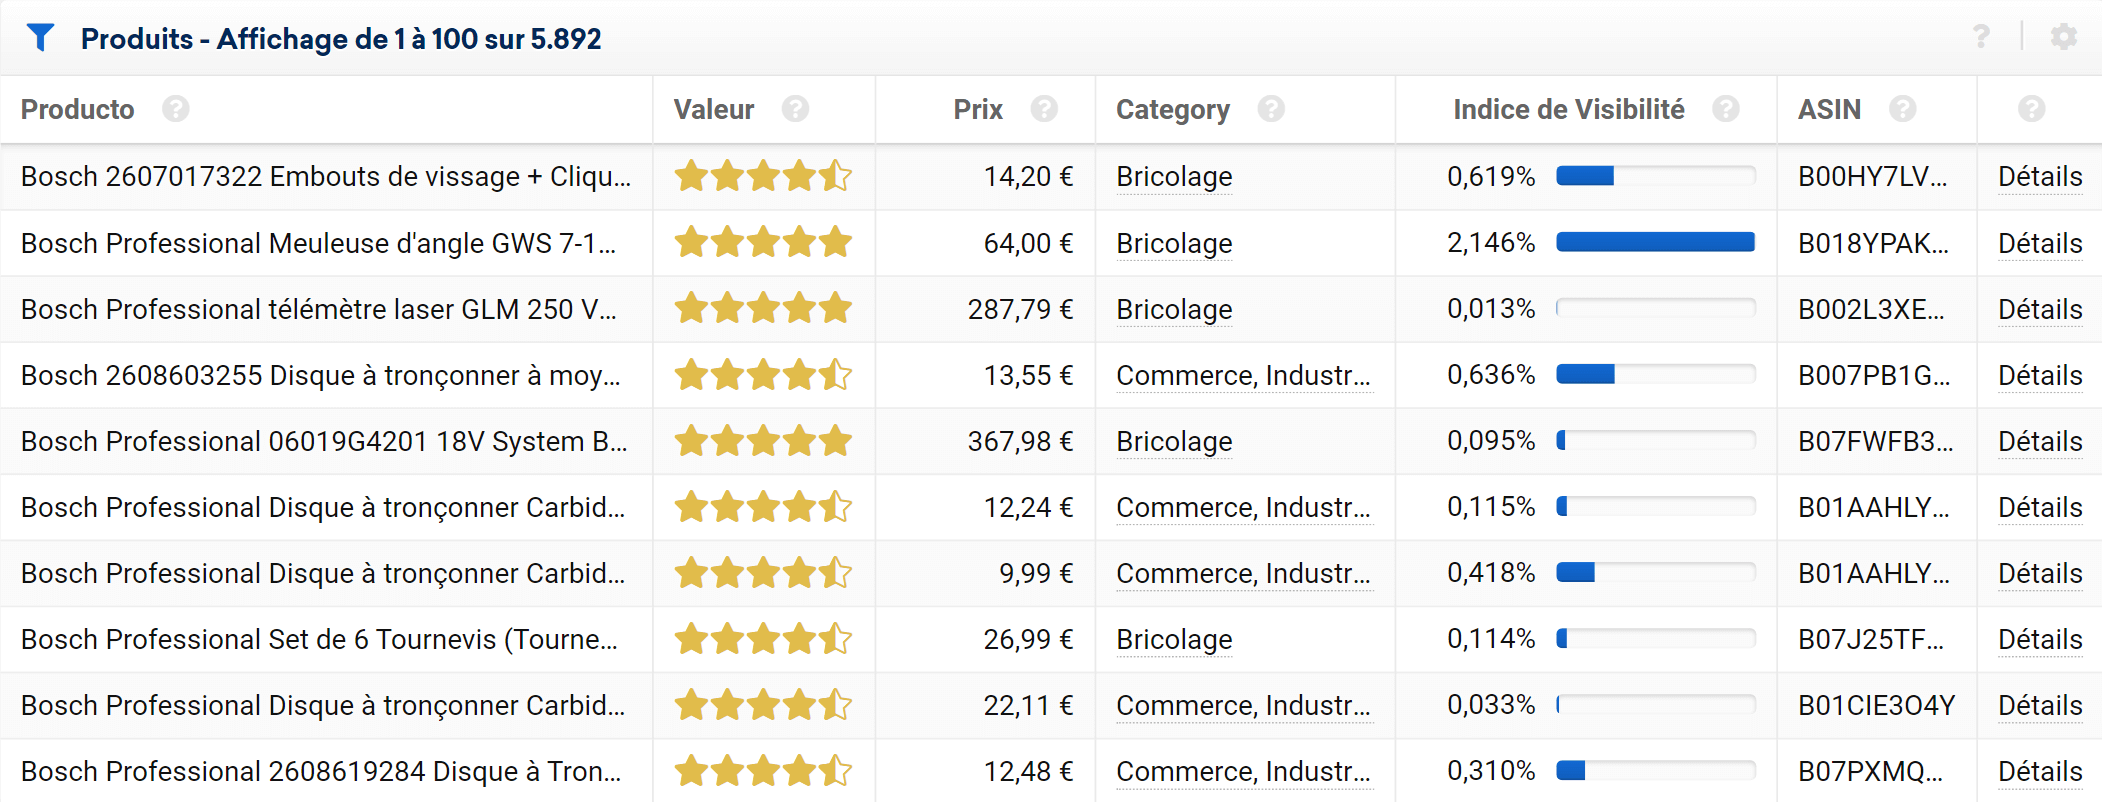Sort by ASIN column header
2102x802 pixels.
[x=1830, y=109]
